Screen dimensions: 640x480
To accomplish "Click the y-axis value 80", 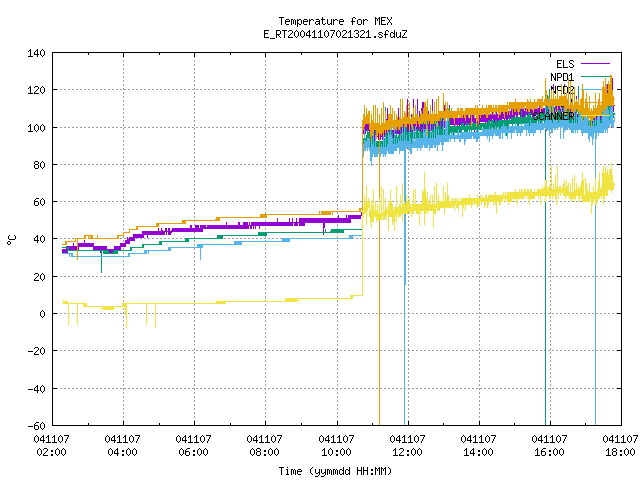I will tap(39, 165).
